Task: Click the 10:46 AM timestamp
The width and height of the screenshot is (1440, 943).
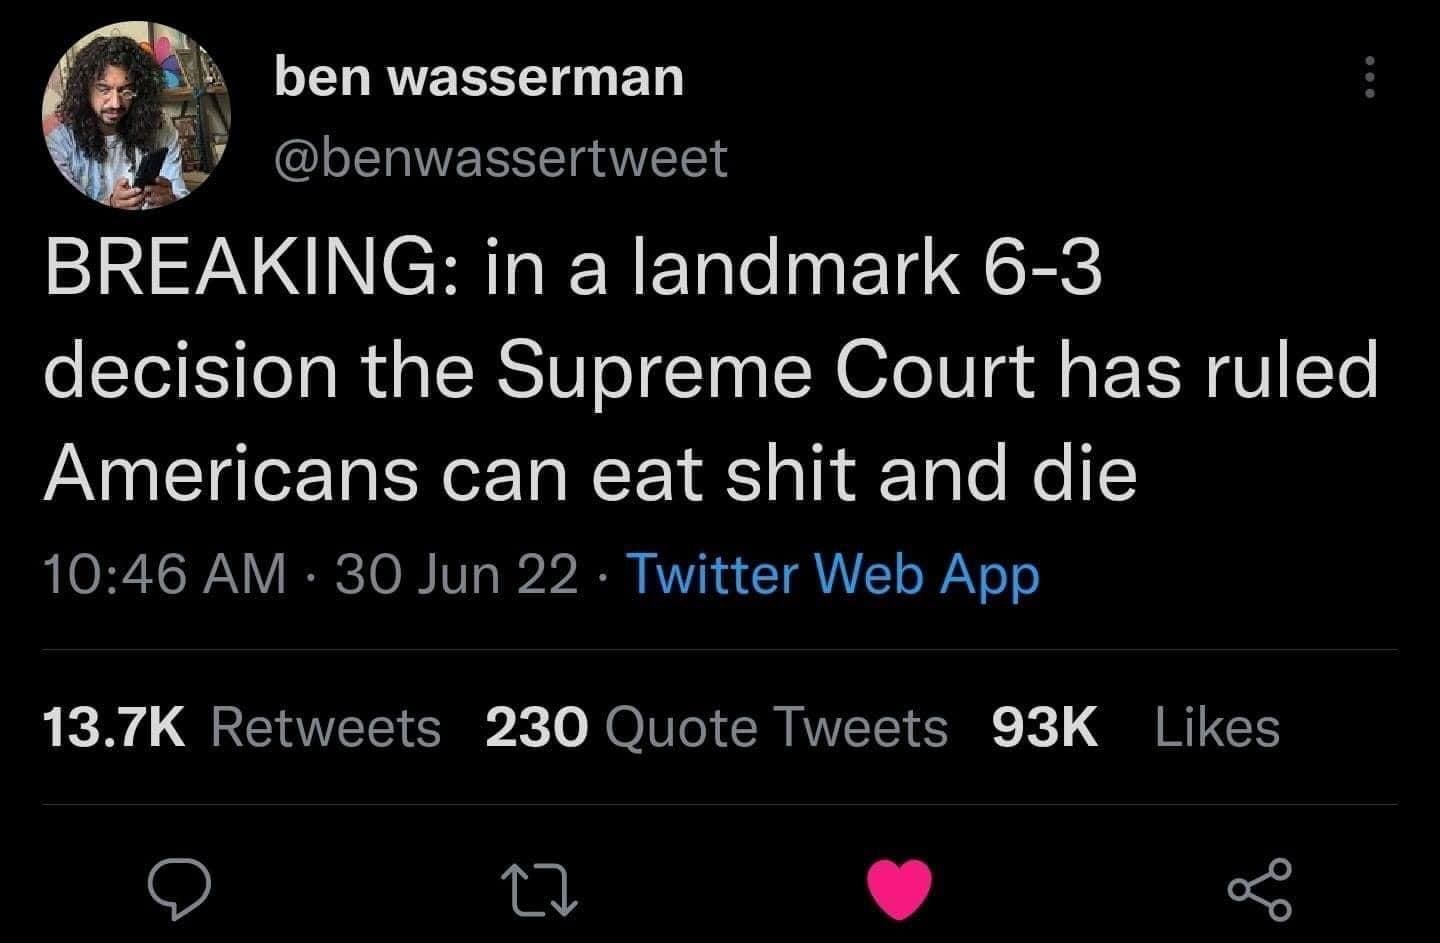Action: [165, 575]
